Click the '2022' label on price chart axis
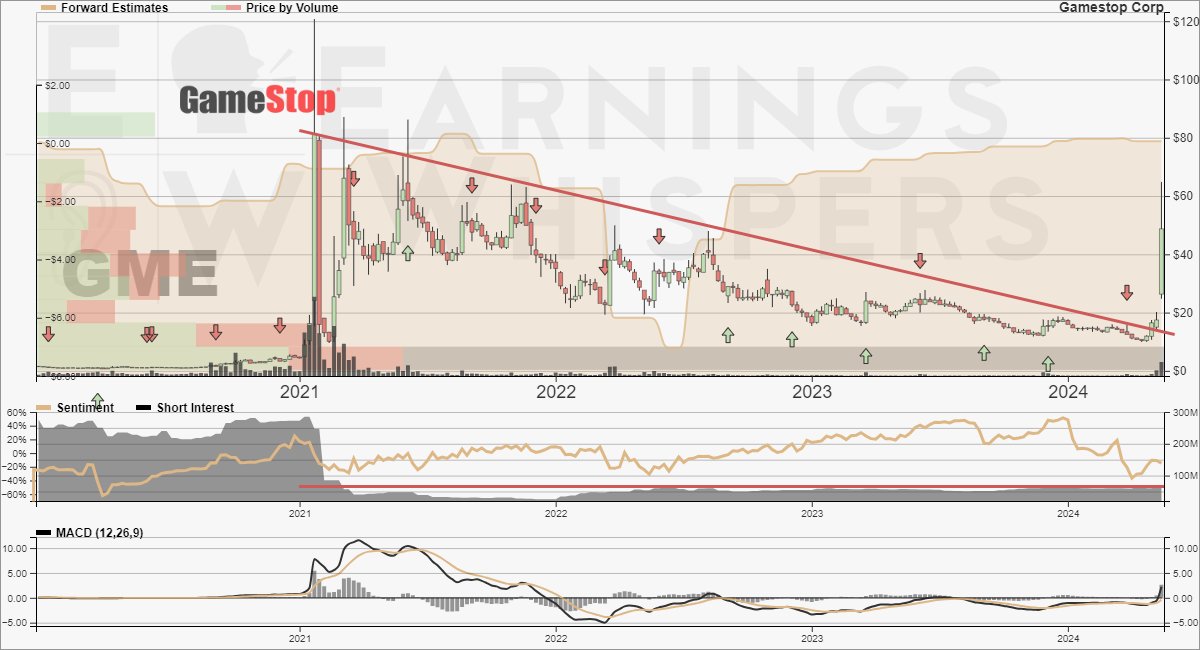 [557, 392]
